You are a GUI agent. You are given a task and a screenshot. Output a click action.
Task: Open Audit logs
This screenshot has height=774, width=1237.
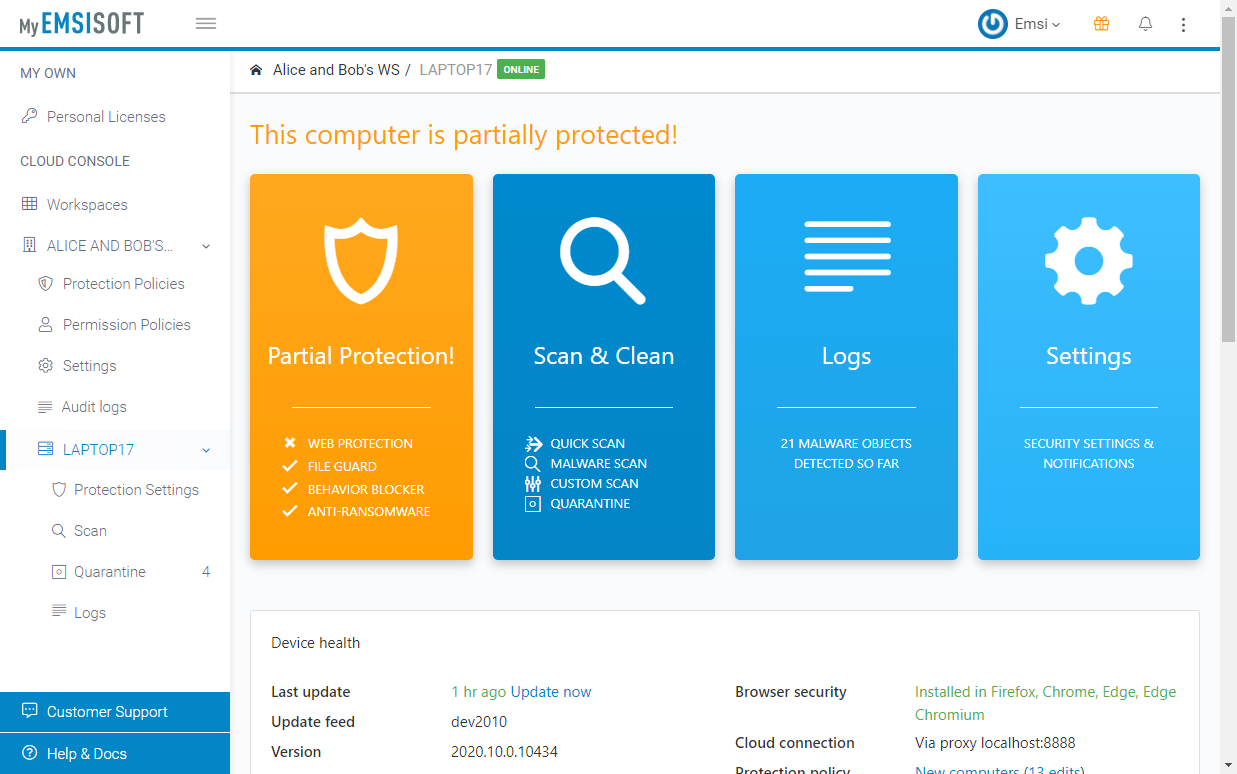pyautogui.click(x=94, y=407)
